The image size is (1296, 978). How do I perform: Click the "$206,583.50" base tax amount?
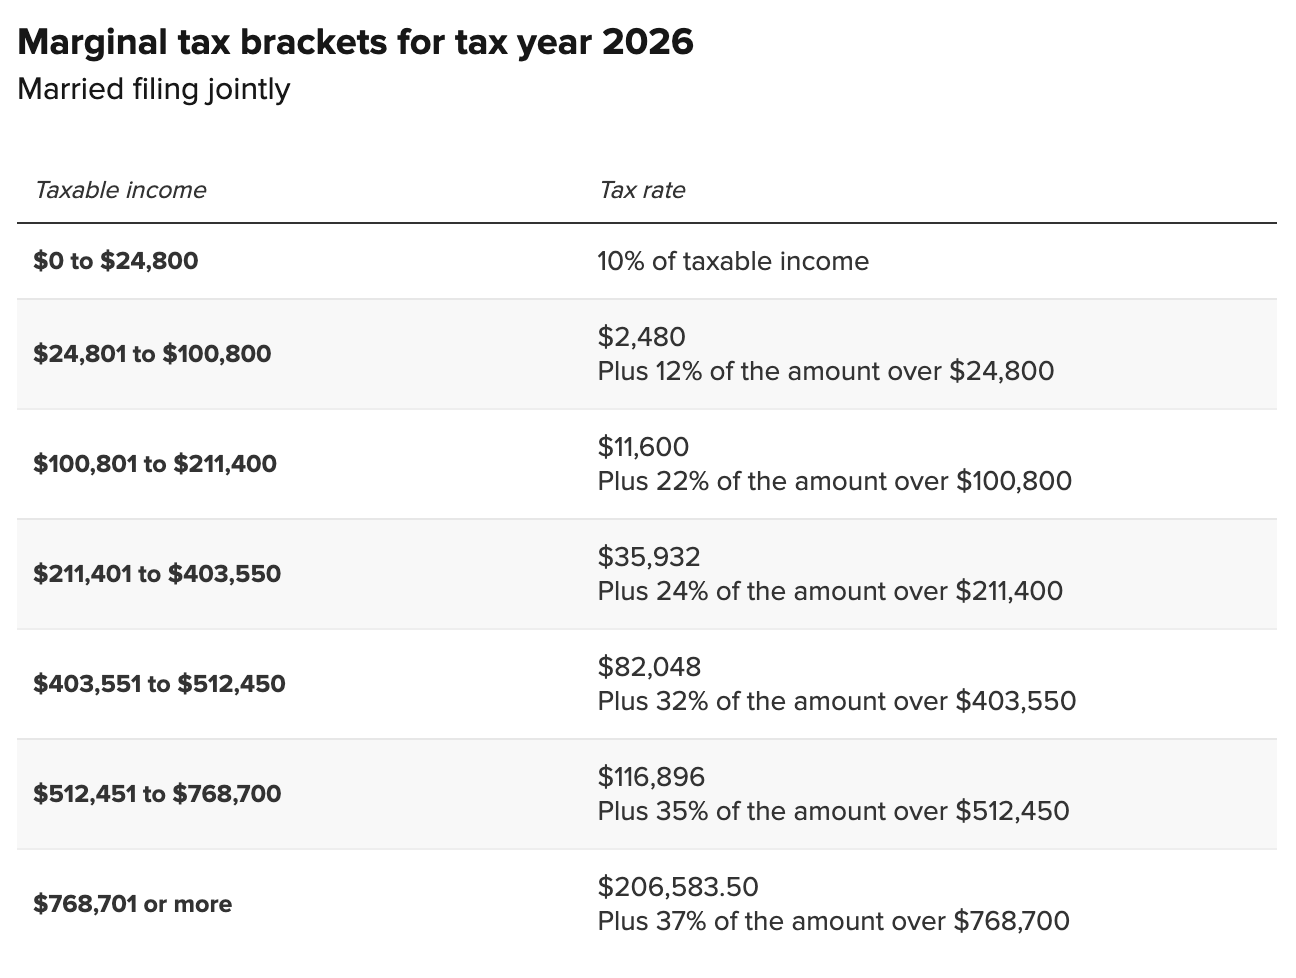678,887
